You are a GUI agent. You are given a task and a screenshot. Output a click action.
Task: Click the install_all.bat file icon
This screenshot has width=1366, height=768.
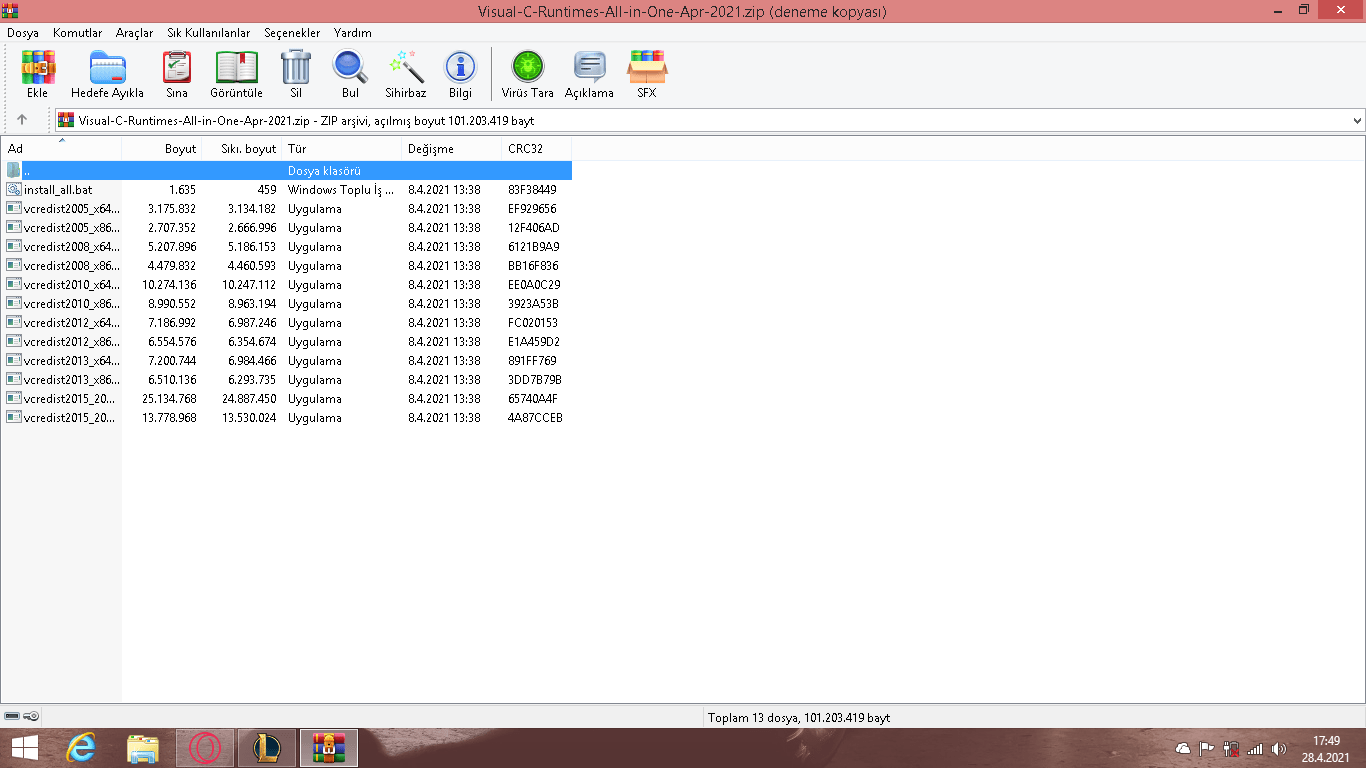coord(13,190)
